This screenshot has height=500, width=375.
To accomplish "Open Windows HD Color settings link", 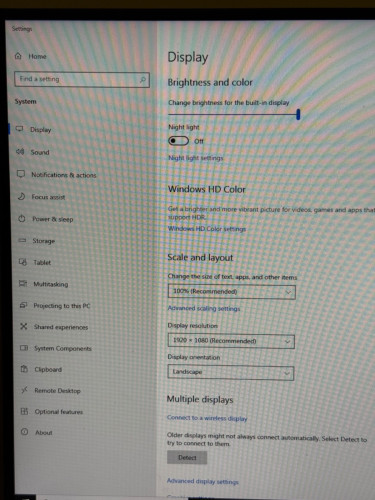I will 207,229.
